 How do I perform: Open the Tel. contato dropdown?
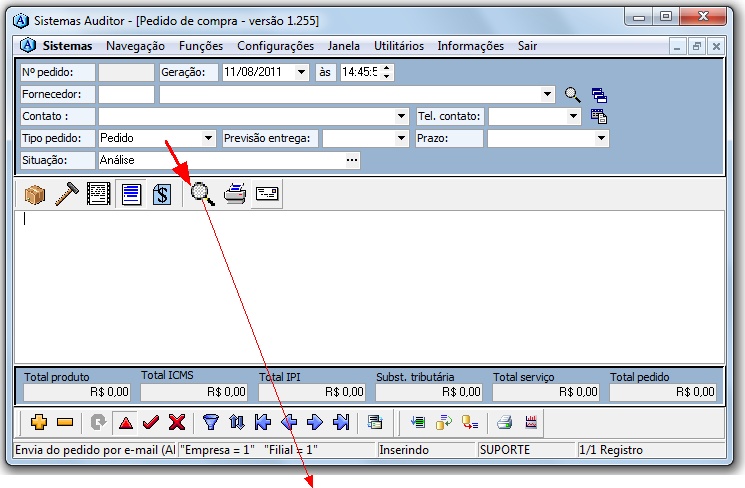[x=573, y=116]
